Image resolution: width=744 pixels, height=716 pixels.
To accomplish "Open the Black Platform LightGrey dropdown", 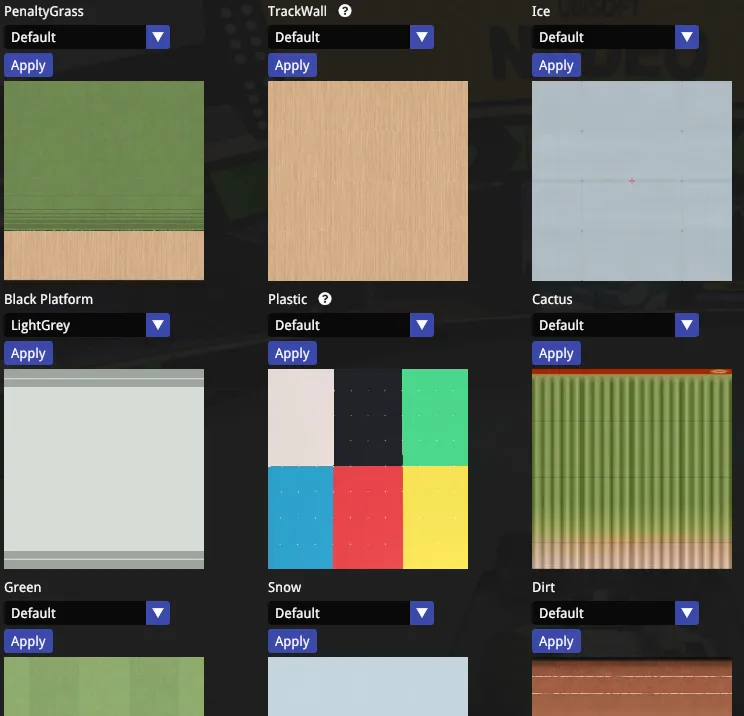I will coord(87,325).
